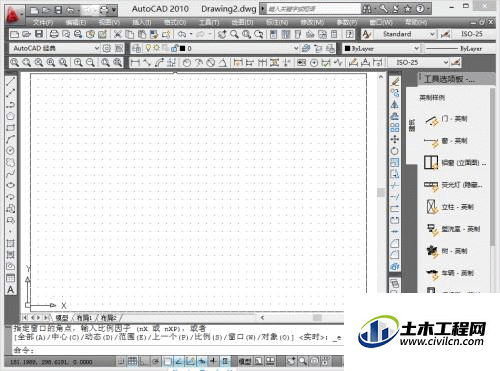Select the Erase tool in modify toolbar
The width and height of the screenshot is (500, 371).
click(395, 81)
